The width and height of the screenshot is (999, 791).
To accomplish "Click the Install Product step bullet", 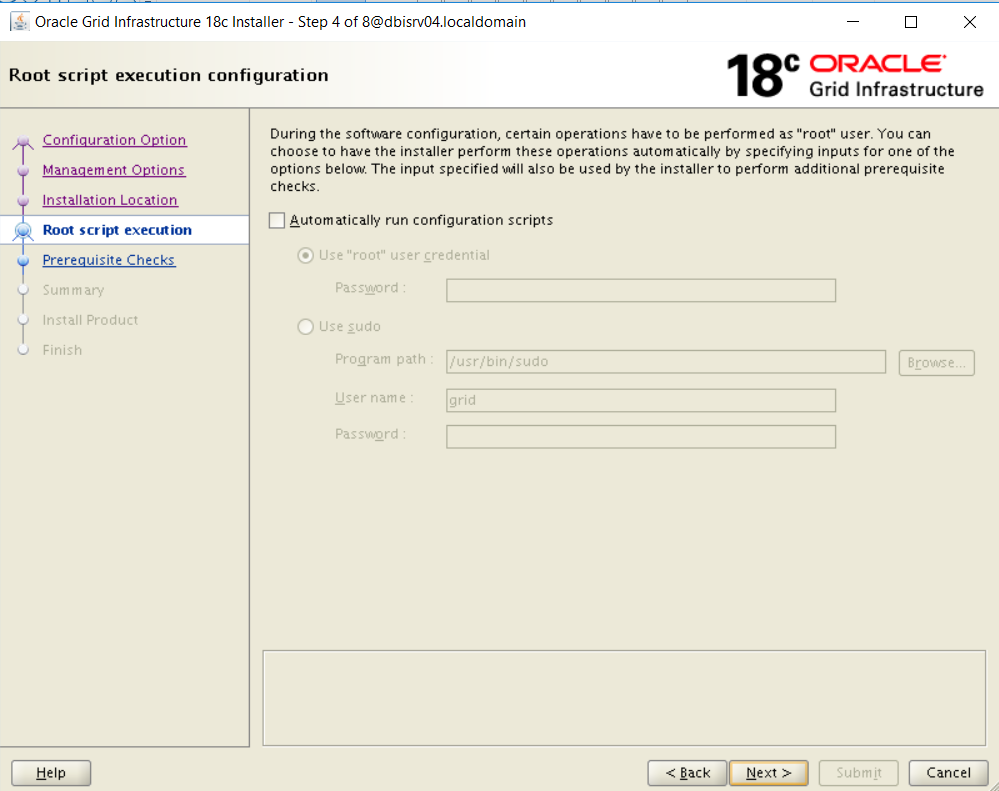I will tap(24, 320).
